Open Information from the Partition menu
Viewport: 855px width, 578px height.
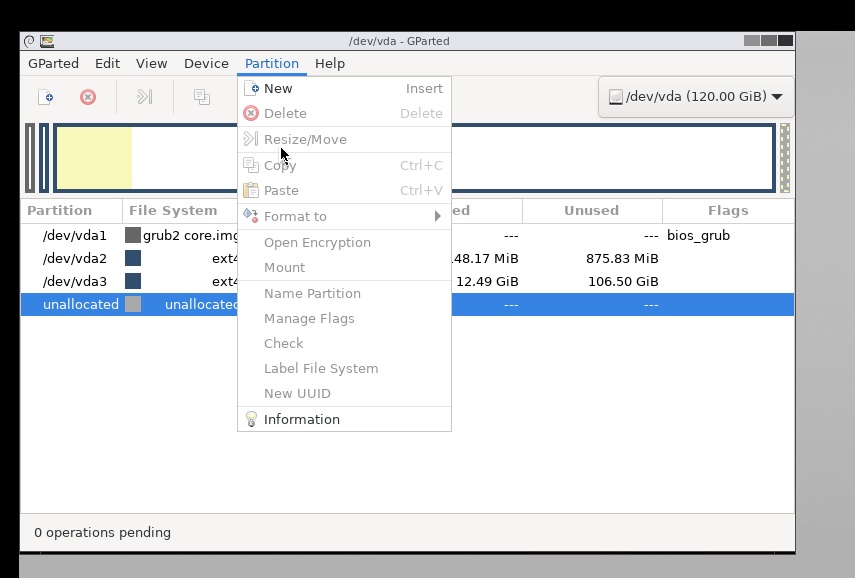344,419
